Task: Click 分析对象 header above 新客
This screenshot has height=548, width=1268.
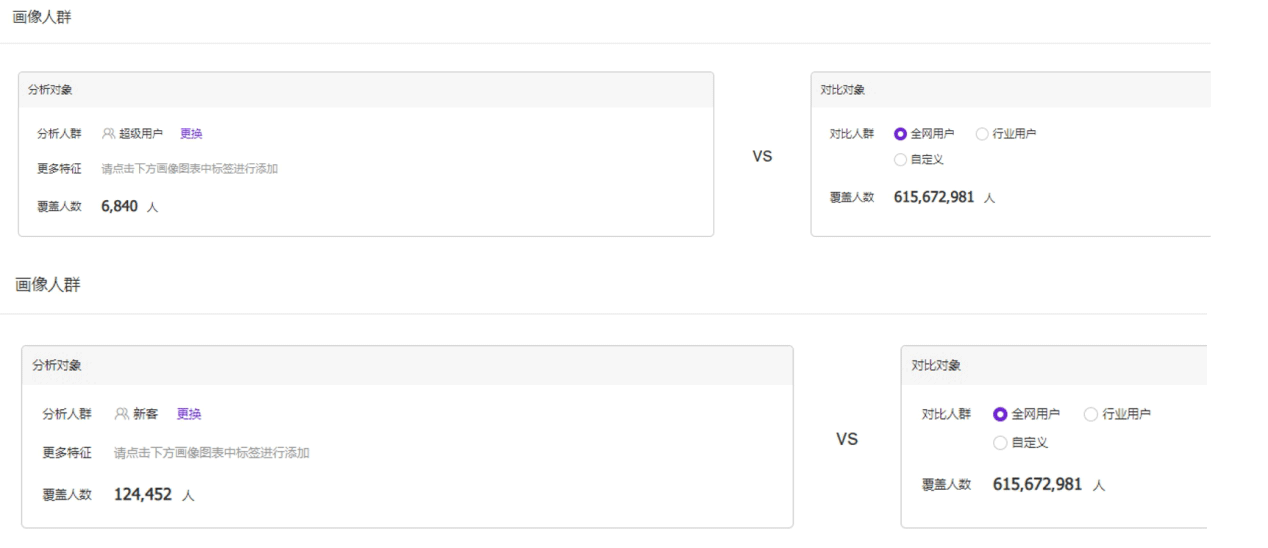Action: [x=58, y=365]
